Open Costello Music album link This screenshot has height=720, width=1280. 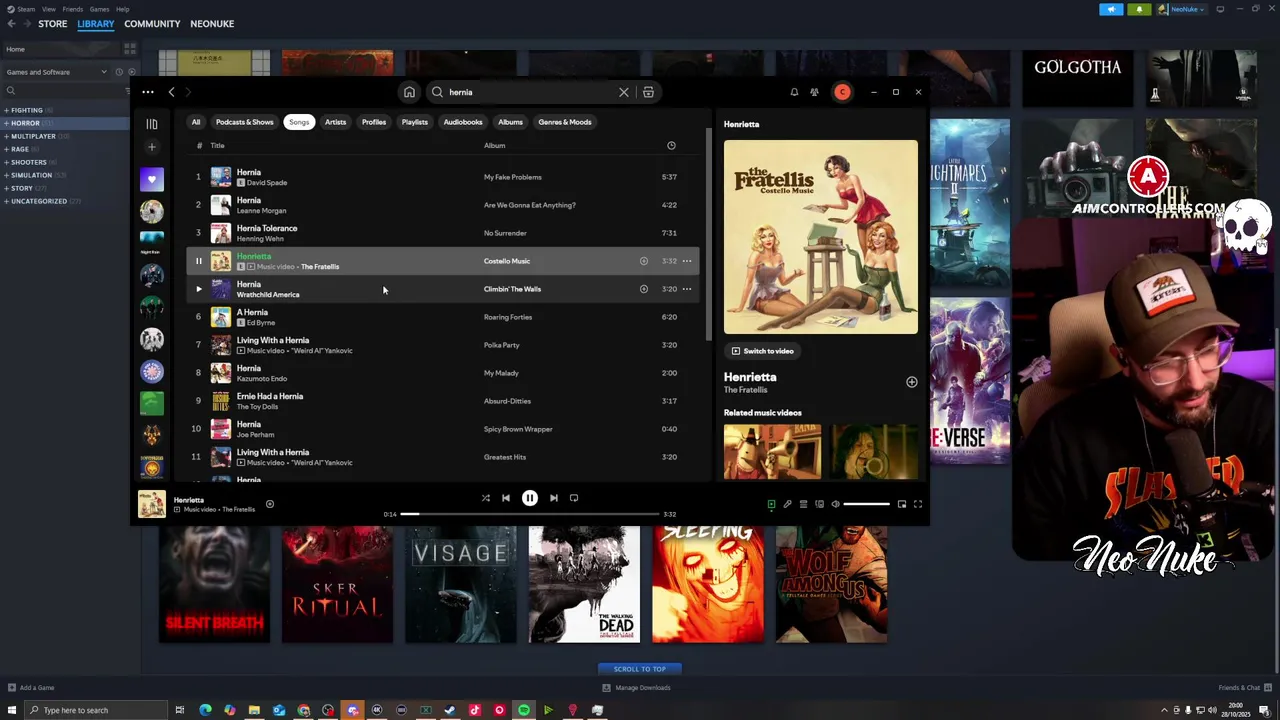507,261
